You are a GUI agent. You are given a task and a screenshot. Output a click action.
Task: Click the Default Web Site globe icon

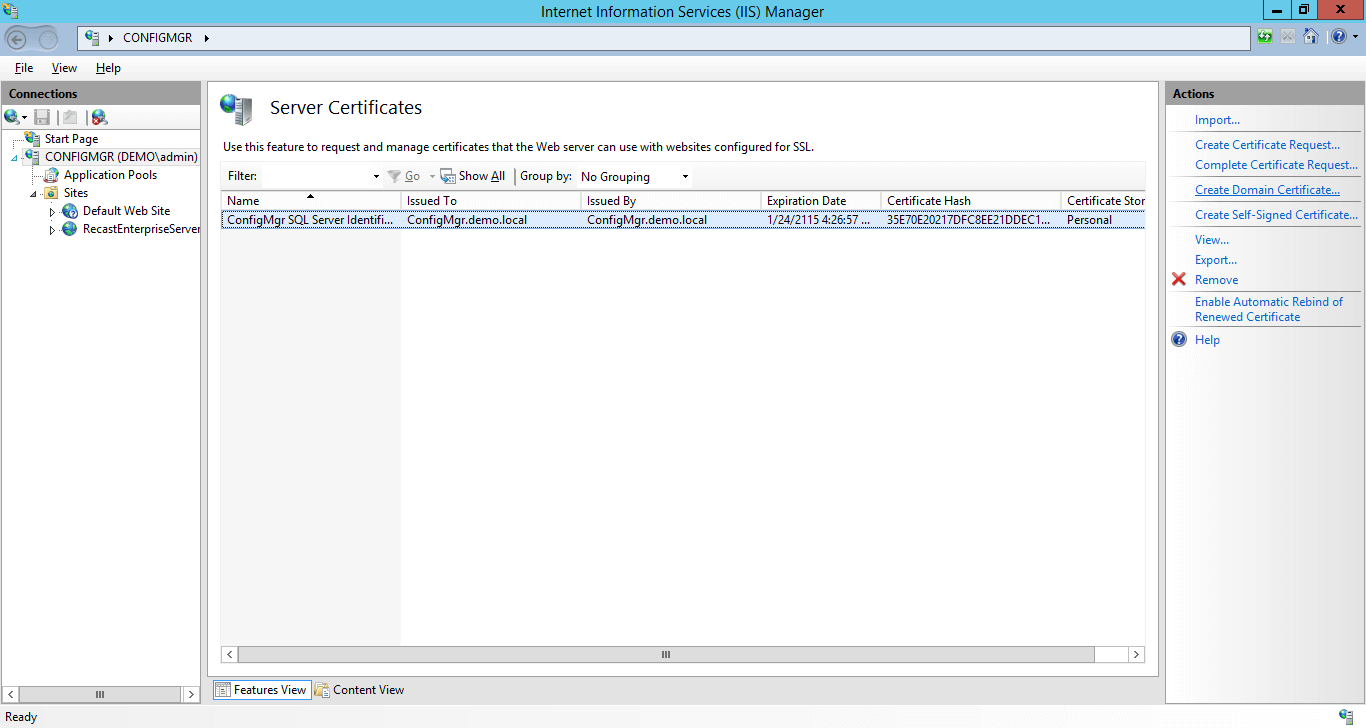tap(70, 211)
